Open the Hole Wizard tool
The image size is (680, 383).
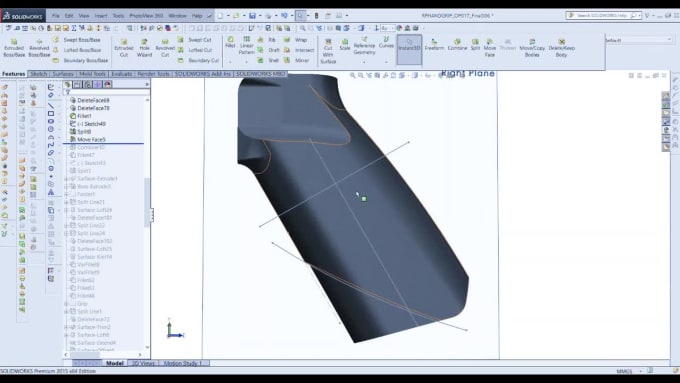pos(144,48)
